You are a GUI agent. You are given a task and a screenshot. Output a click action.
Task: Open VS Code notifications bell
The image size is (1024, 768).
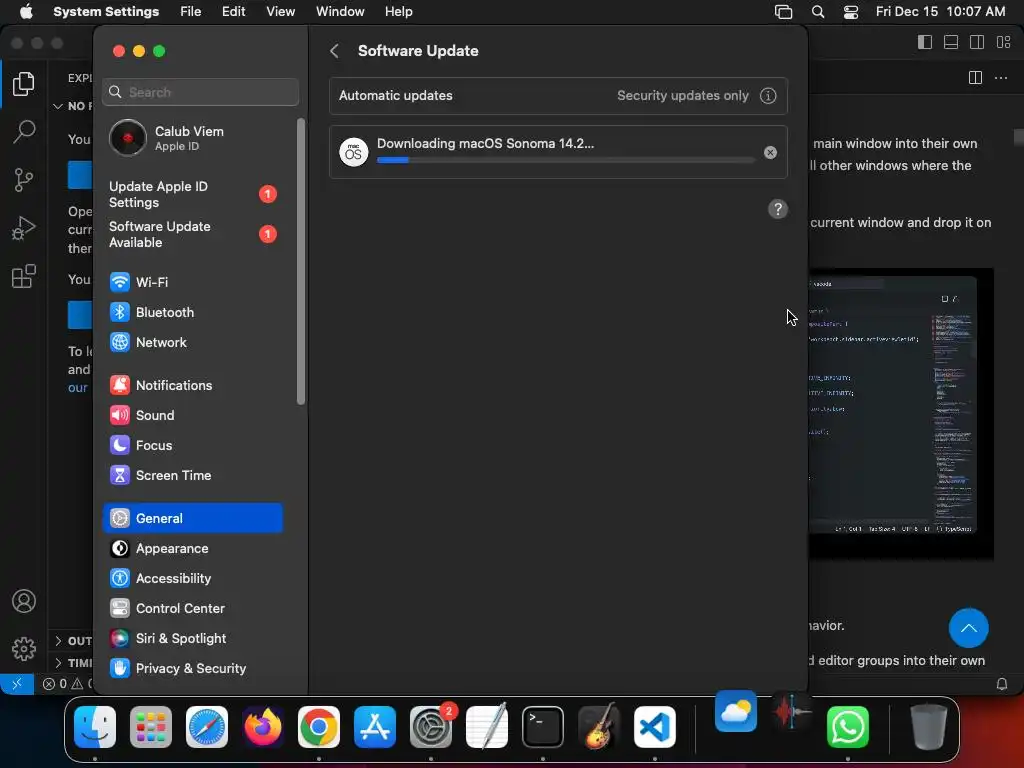[1002, 684]
